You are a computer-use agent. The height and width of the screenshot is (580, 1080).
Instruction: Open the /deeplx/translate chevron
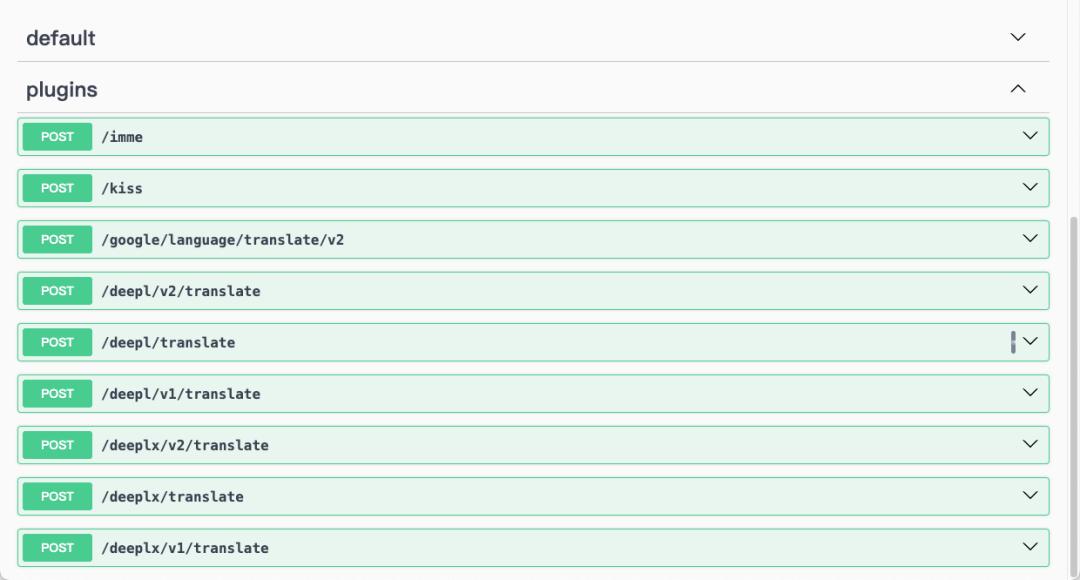(1030, 496)
